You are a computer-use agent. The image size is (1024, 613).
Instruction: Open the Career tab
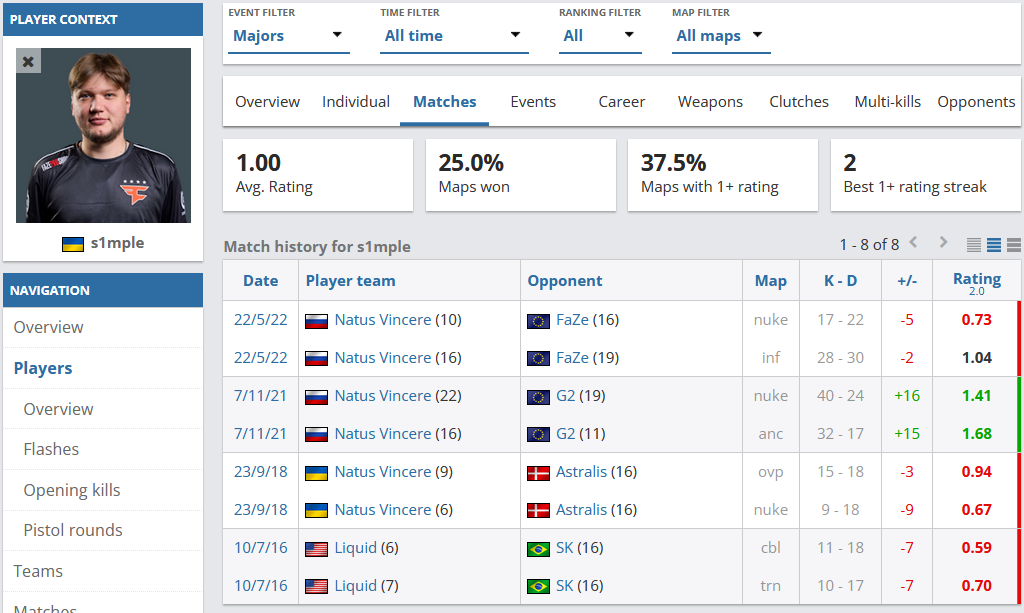622,102
